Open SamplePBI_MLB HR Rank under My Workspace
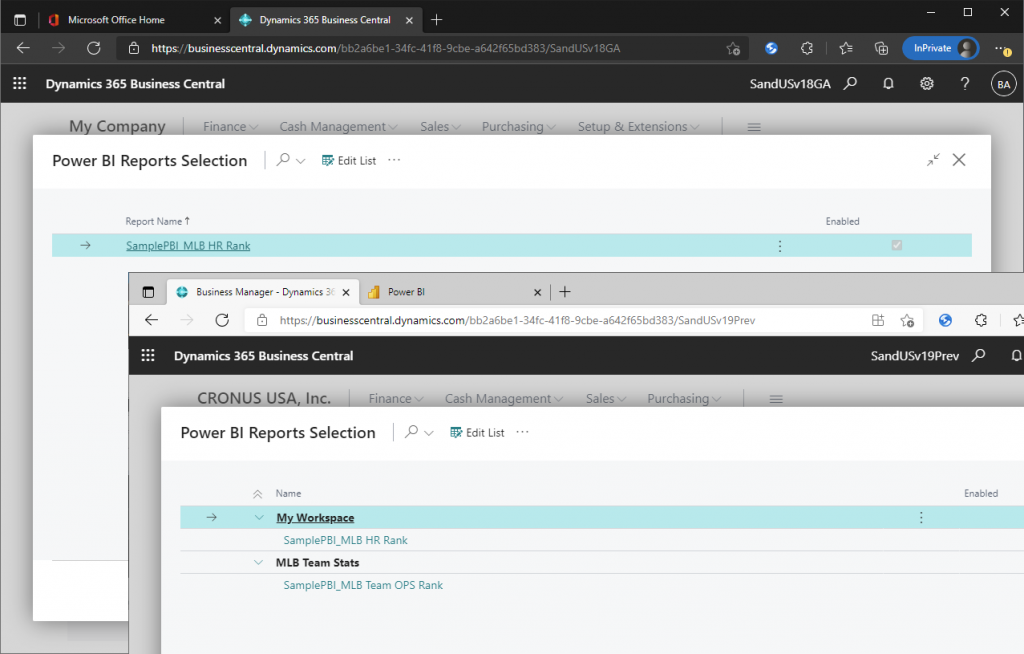This screenshot has width=1024, height=654. pos(345,540)
